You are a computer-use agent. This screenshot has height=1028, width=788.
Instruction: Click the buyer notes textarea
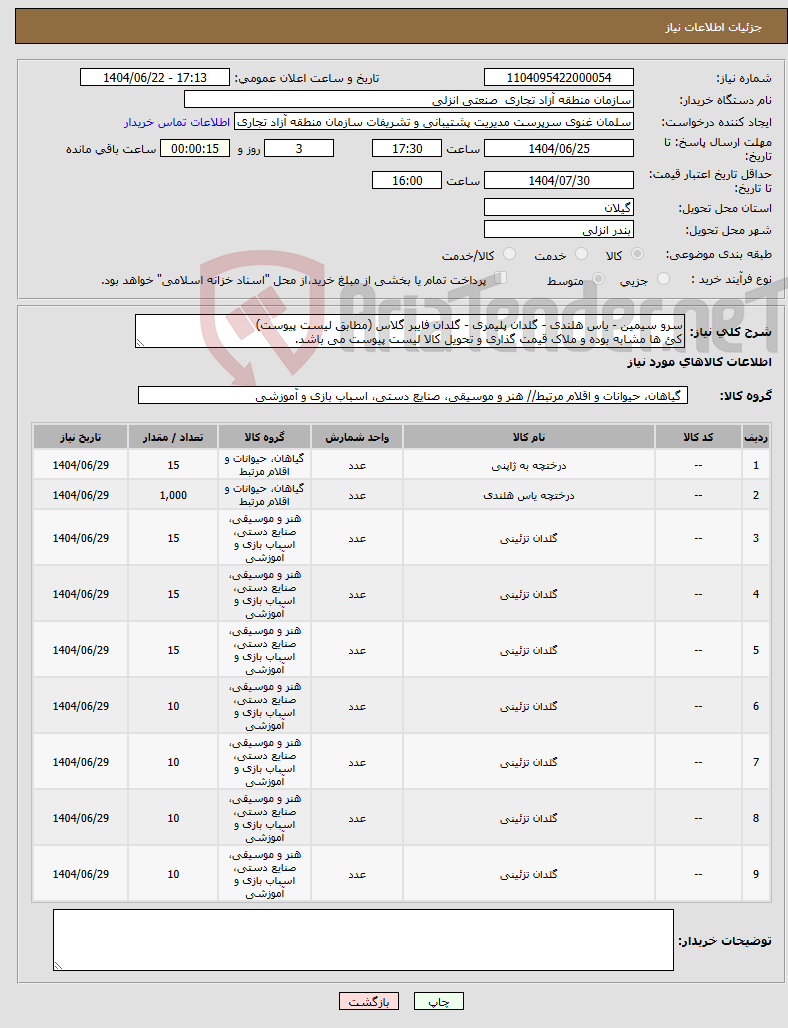point(363,940)
